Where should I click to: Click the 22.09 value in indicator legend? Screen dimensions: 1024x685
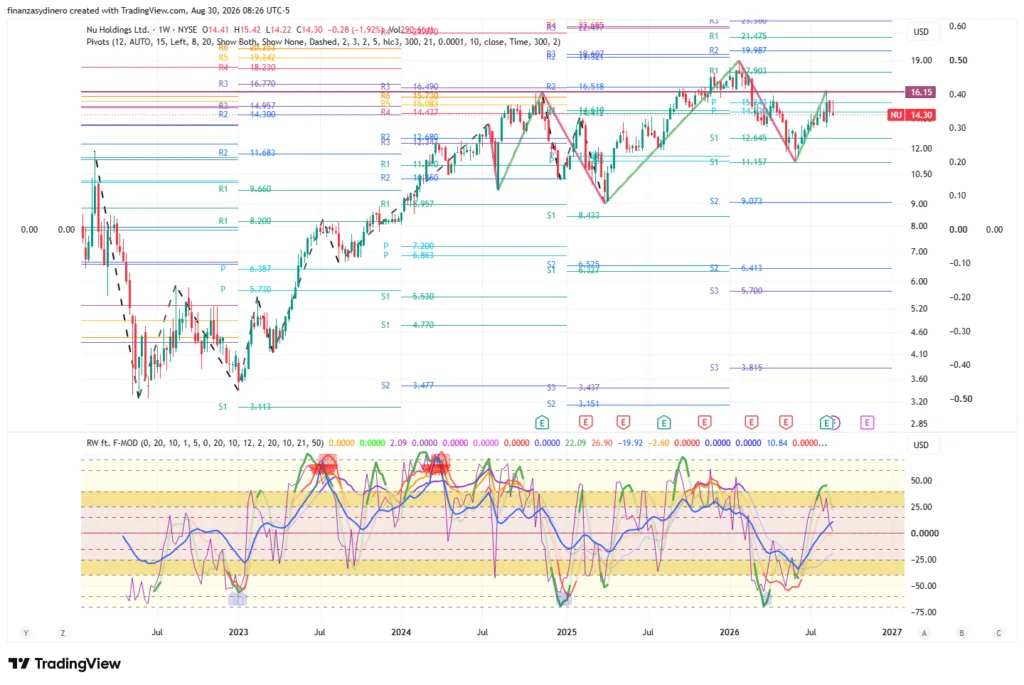tap(575, 443)
